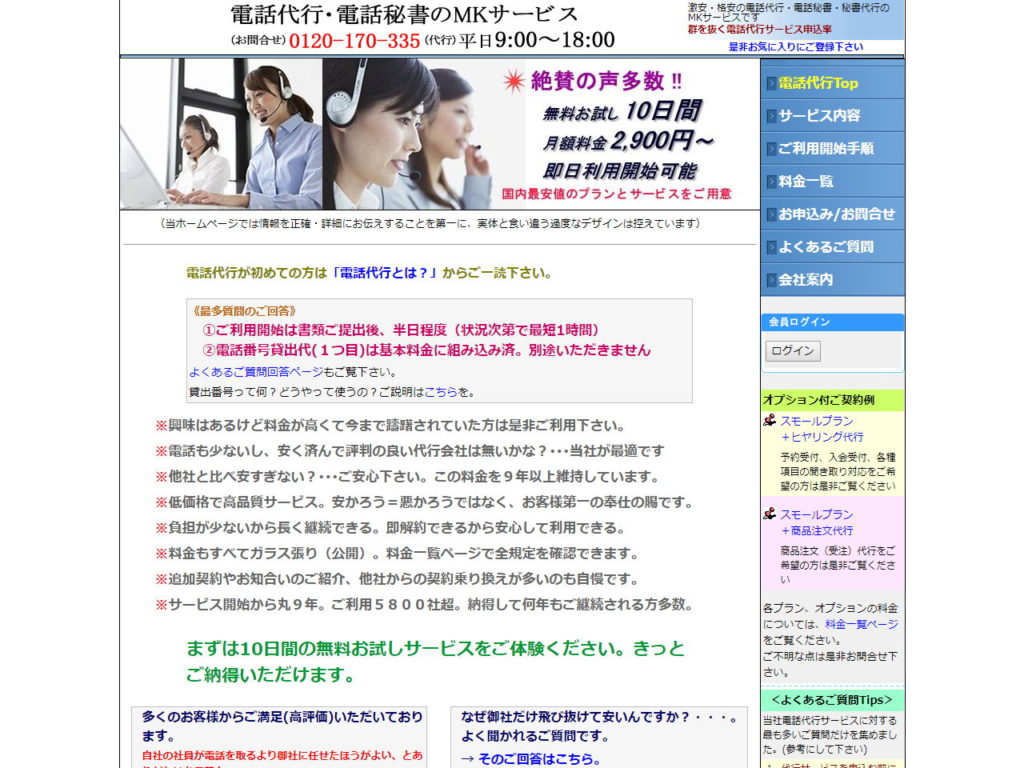
Task: Open the ご利用開始手順 menu item
Action: [x=826, y=149]
